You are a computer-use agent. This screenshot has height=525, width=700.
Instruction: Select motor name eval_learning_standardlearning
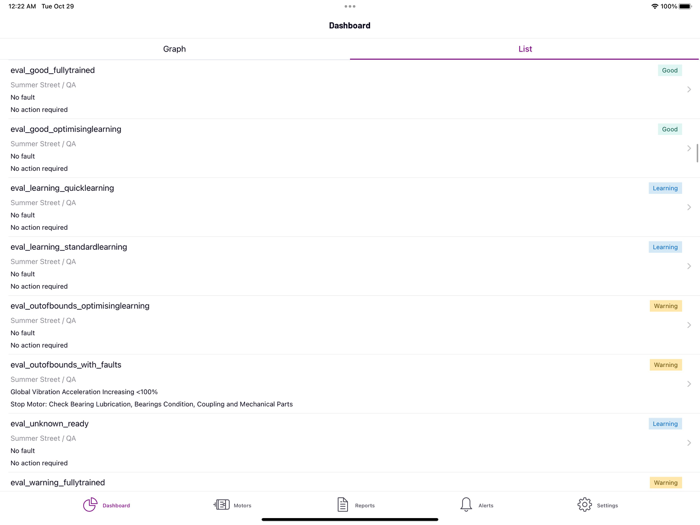pos(69,247)
